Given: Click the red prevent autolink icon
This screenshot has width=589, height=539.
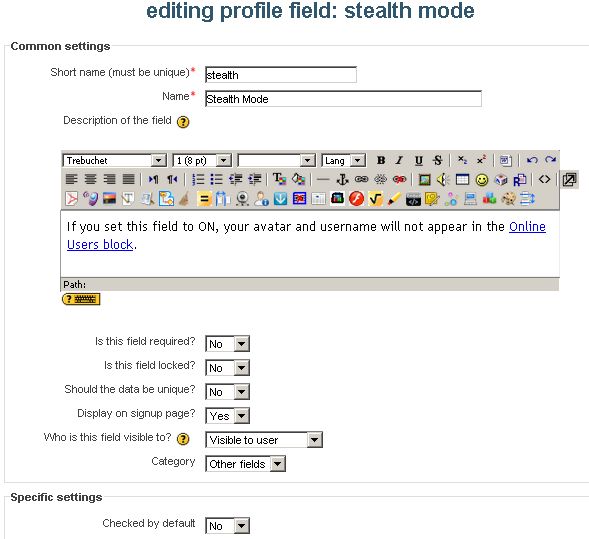Looking at the screenshot, I should (x=399, y=180).
